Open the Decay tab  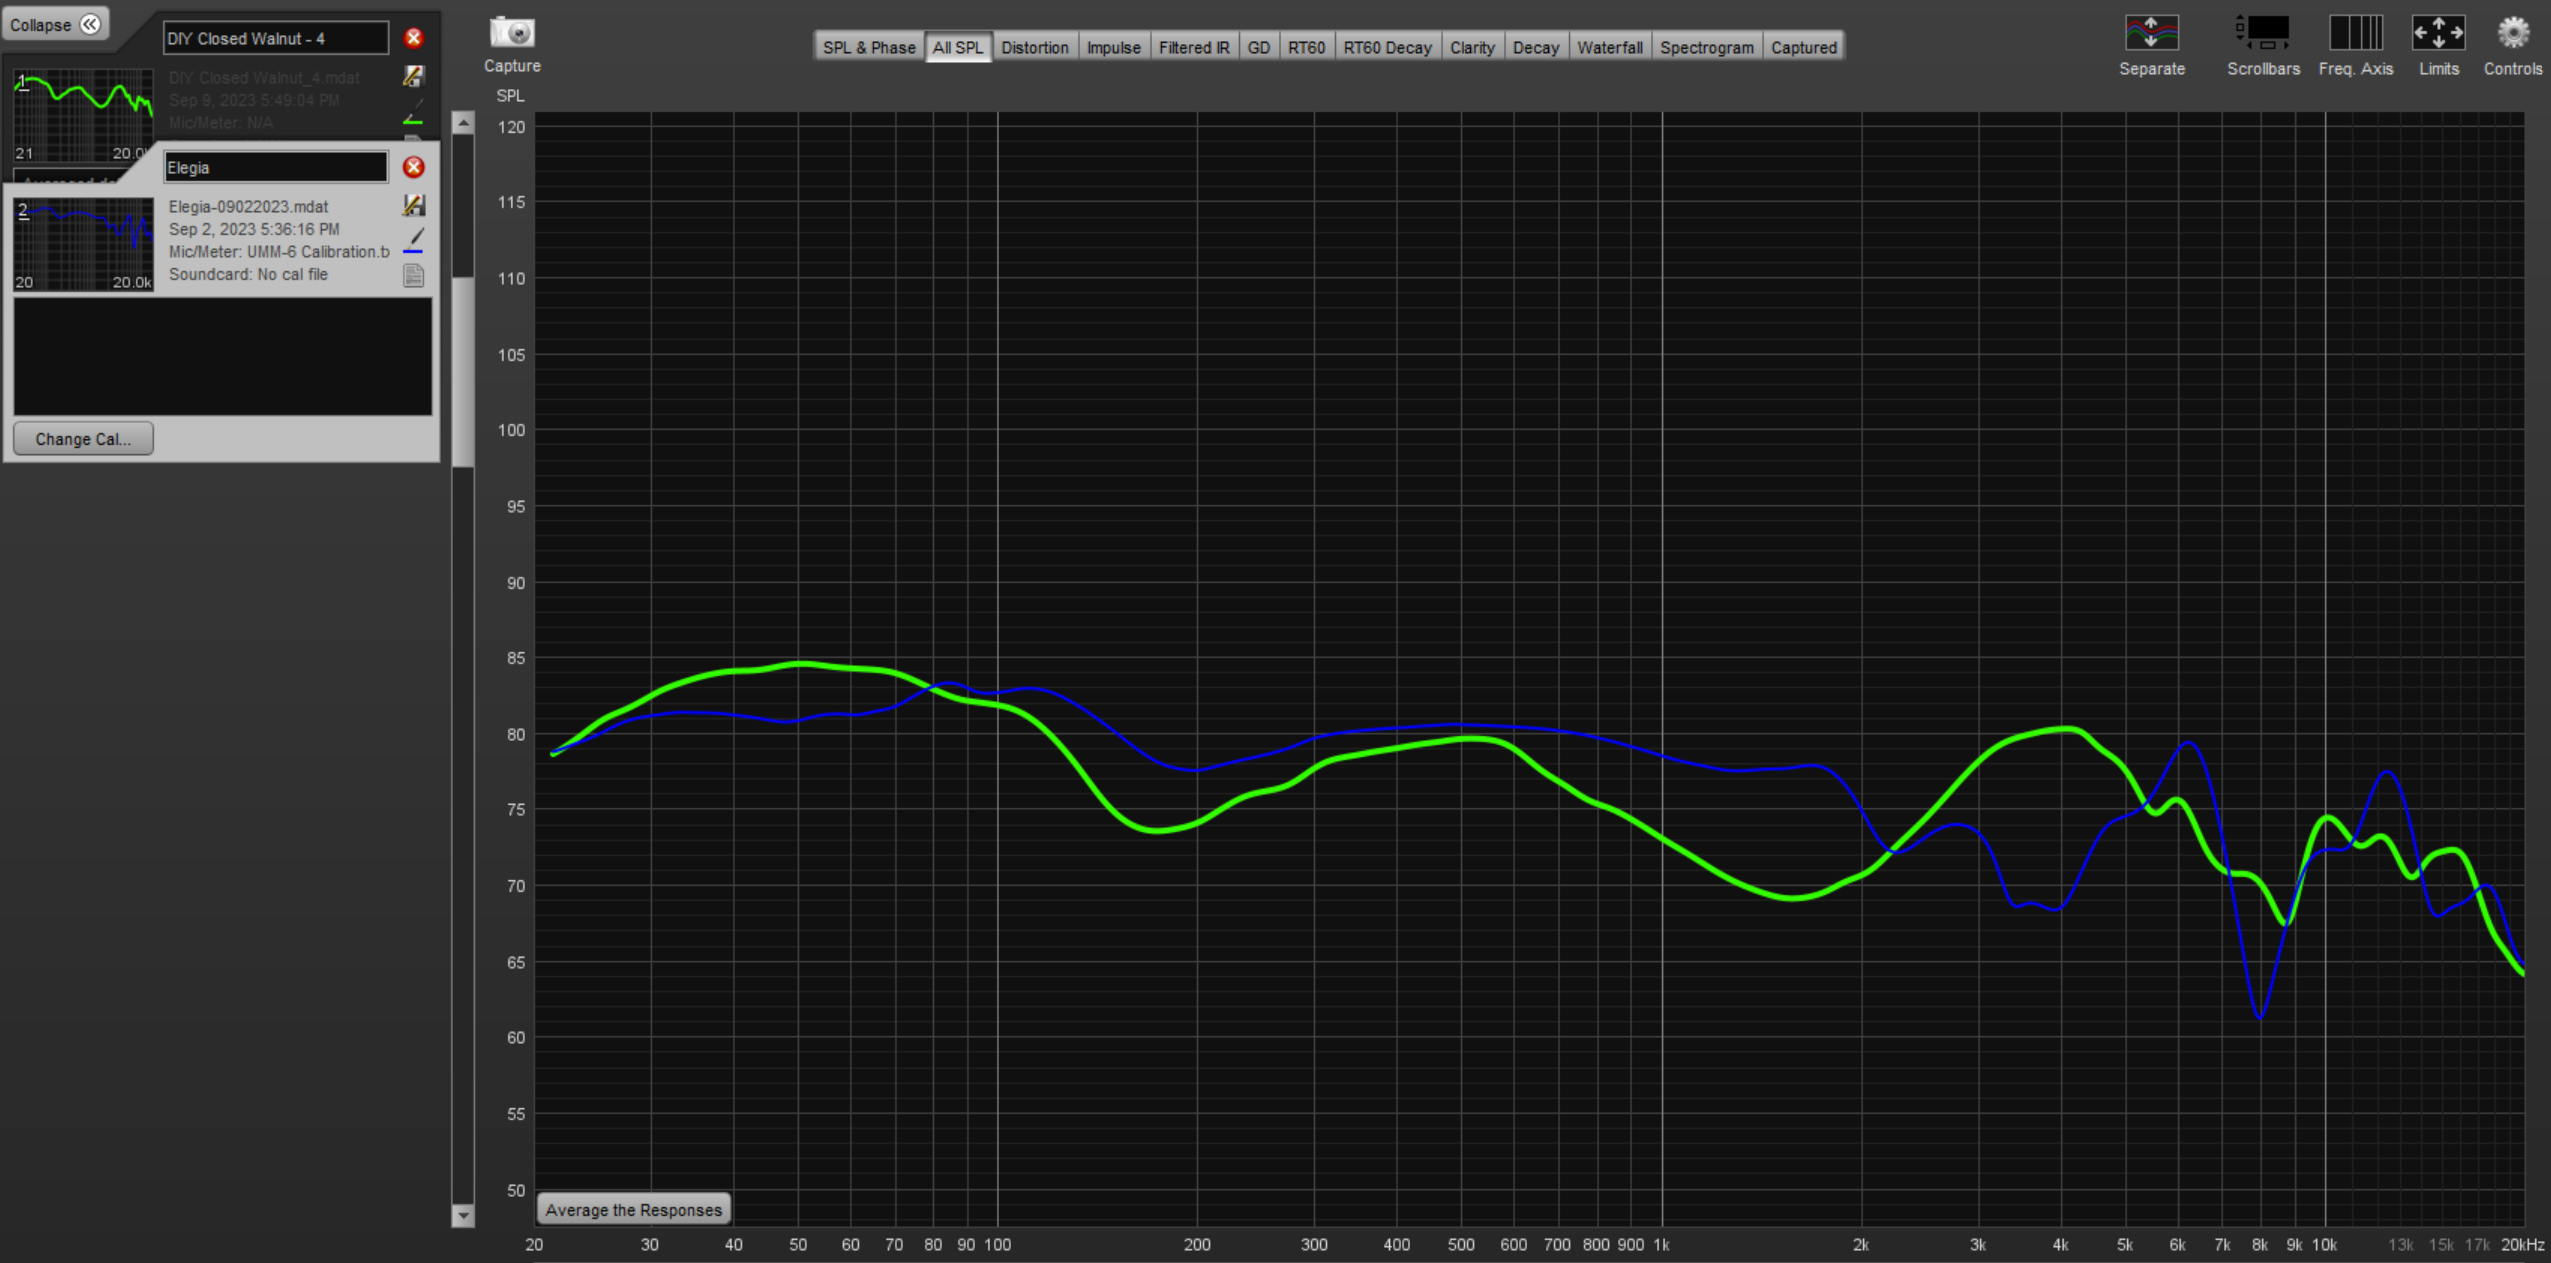click(1536, 47)
